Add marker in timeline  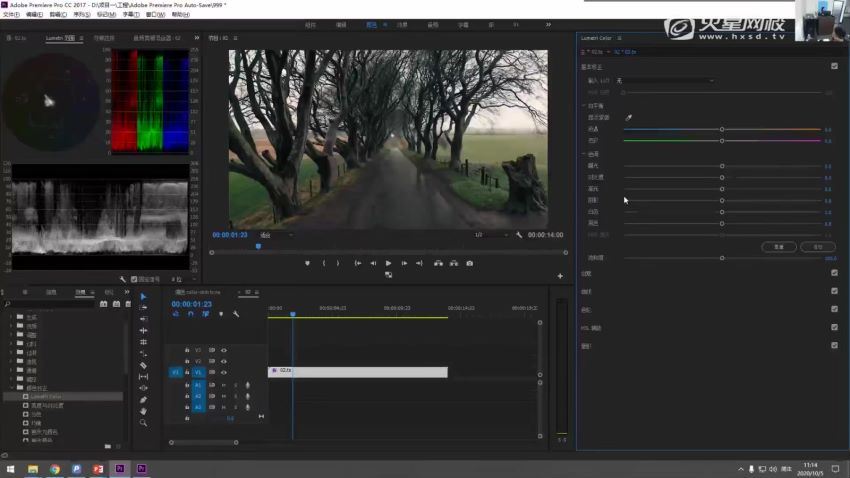pos(221,314)
